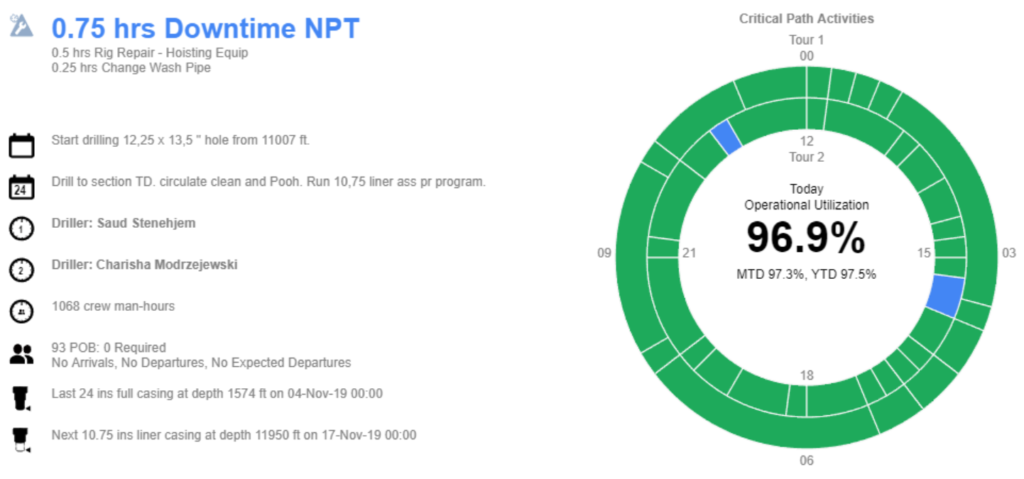1024x479 pixels.
Task: Click '1068 crew man-hours' text
Action: (x=113, y=306)
